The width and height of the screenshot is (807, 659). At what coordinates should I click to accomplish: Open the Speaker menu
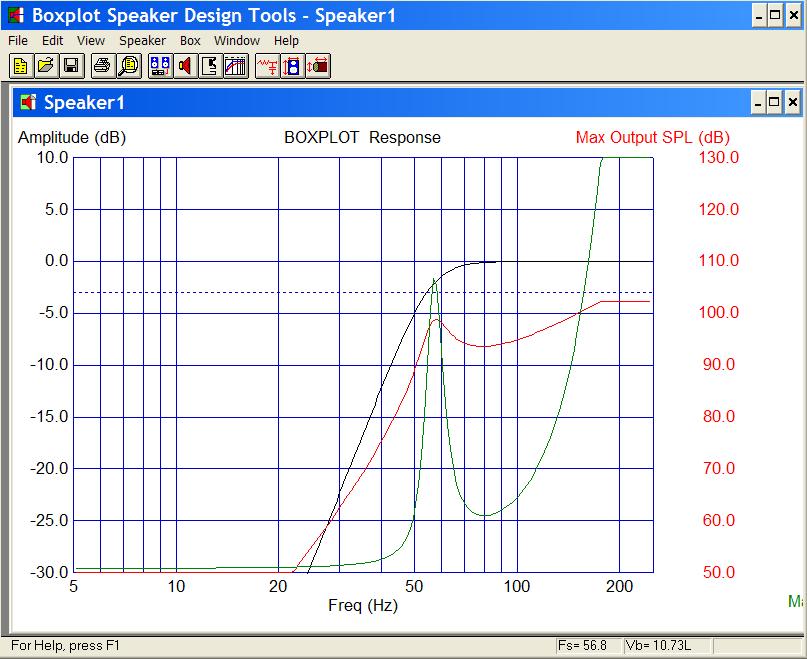pos(143,40)
